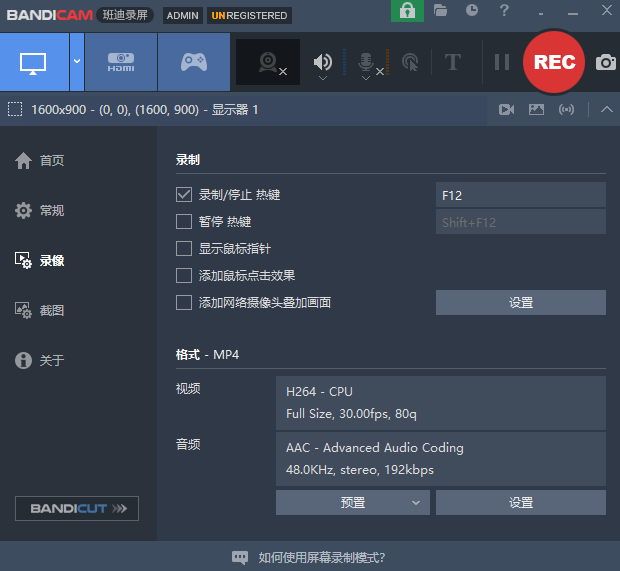The image size is (620, 571).
Task: Click the pause recording button
Action: pos(502,62)
